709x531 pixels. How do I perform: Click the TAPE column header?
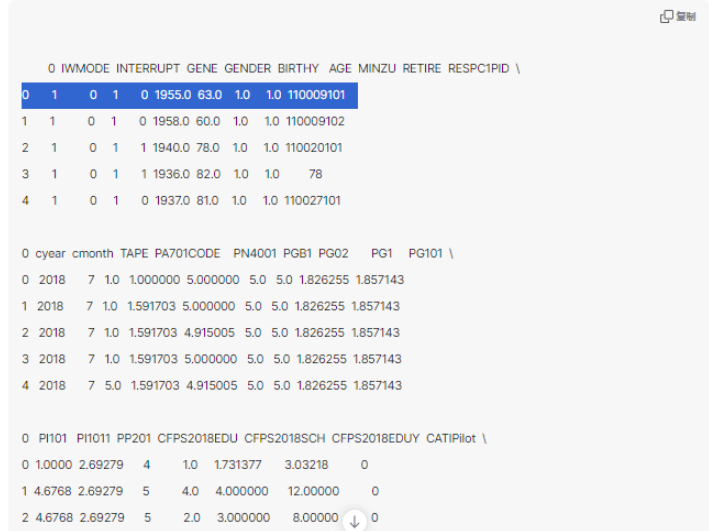134,253
